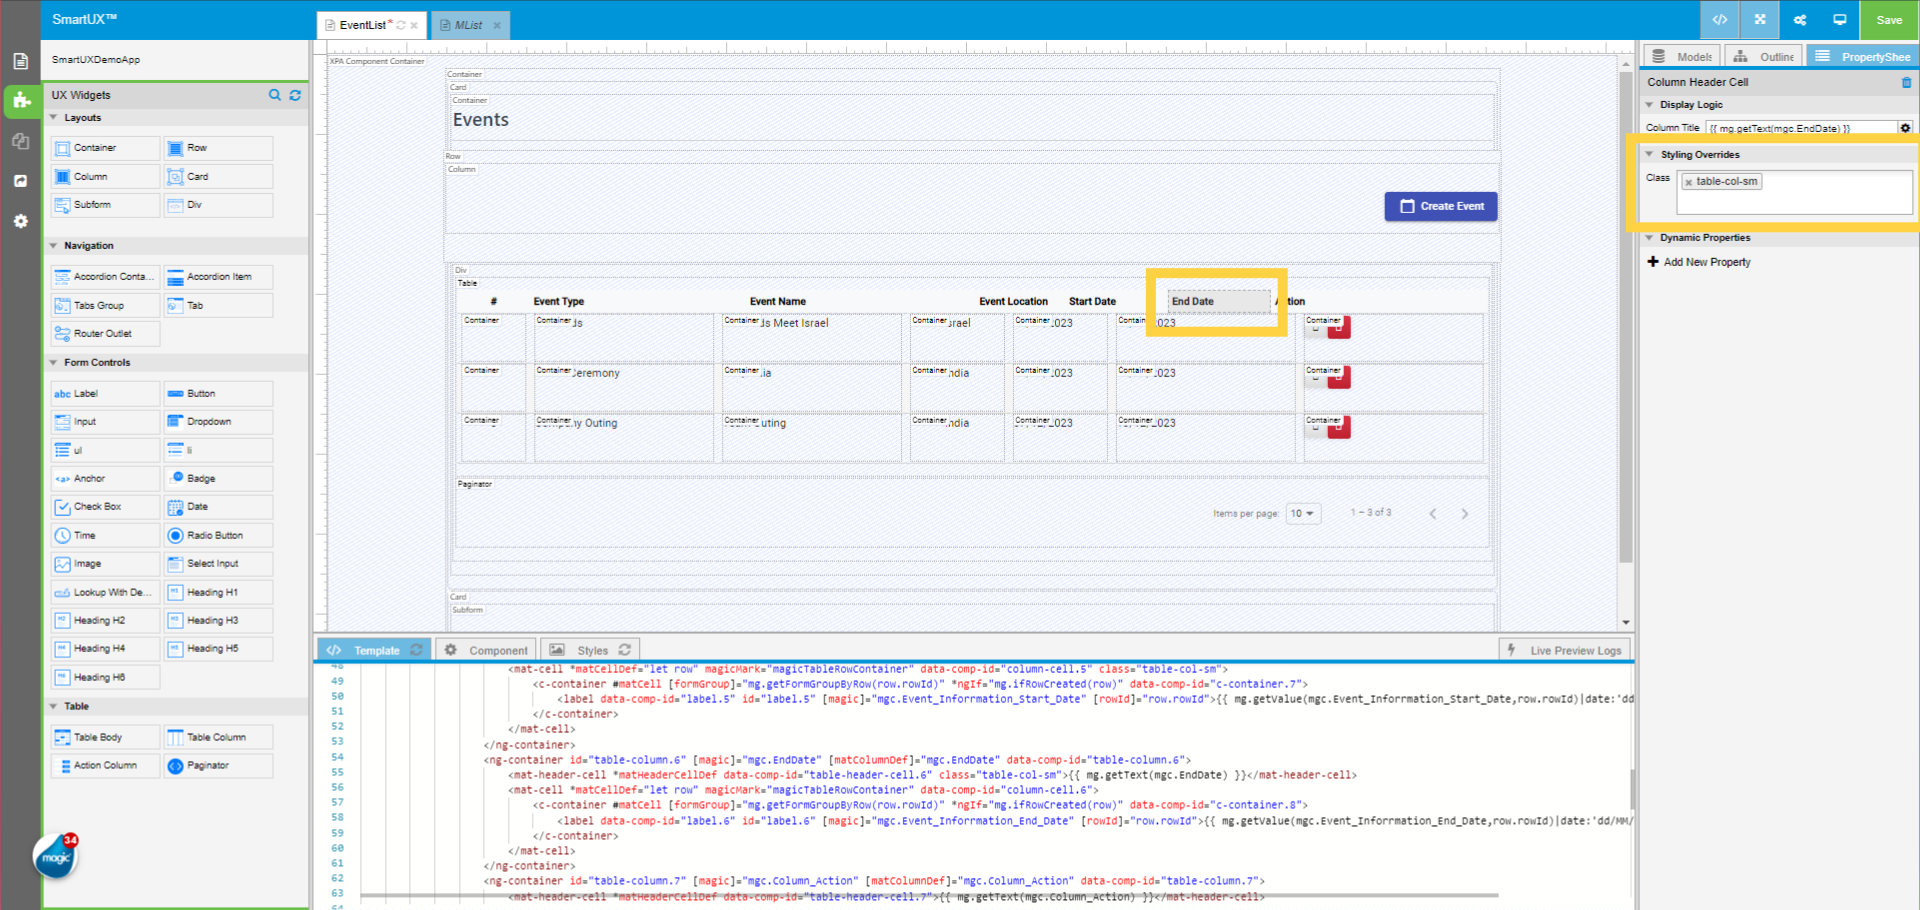Open the gears settings icon in the top bar

point(1800,20)
